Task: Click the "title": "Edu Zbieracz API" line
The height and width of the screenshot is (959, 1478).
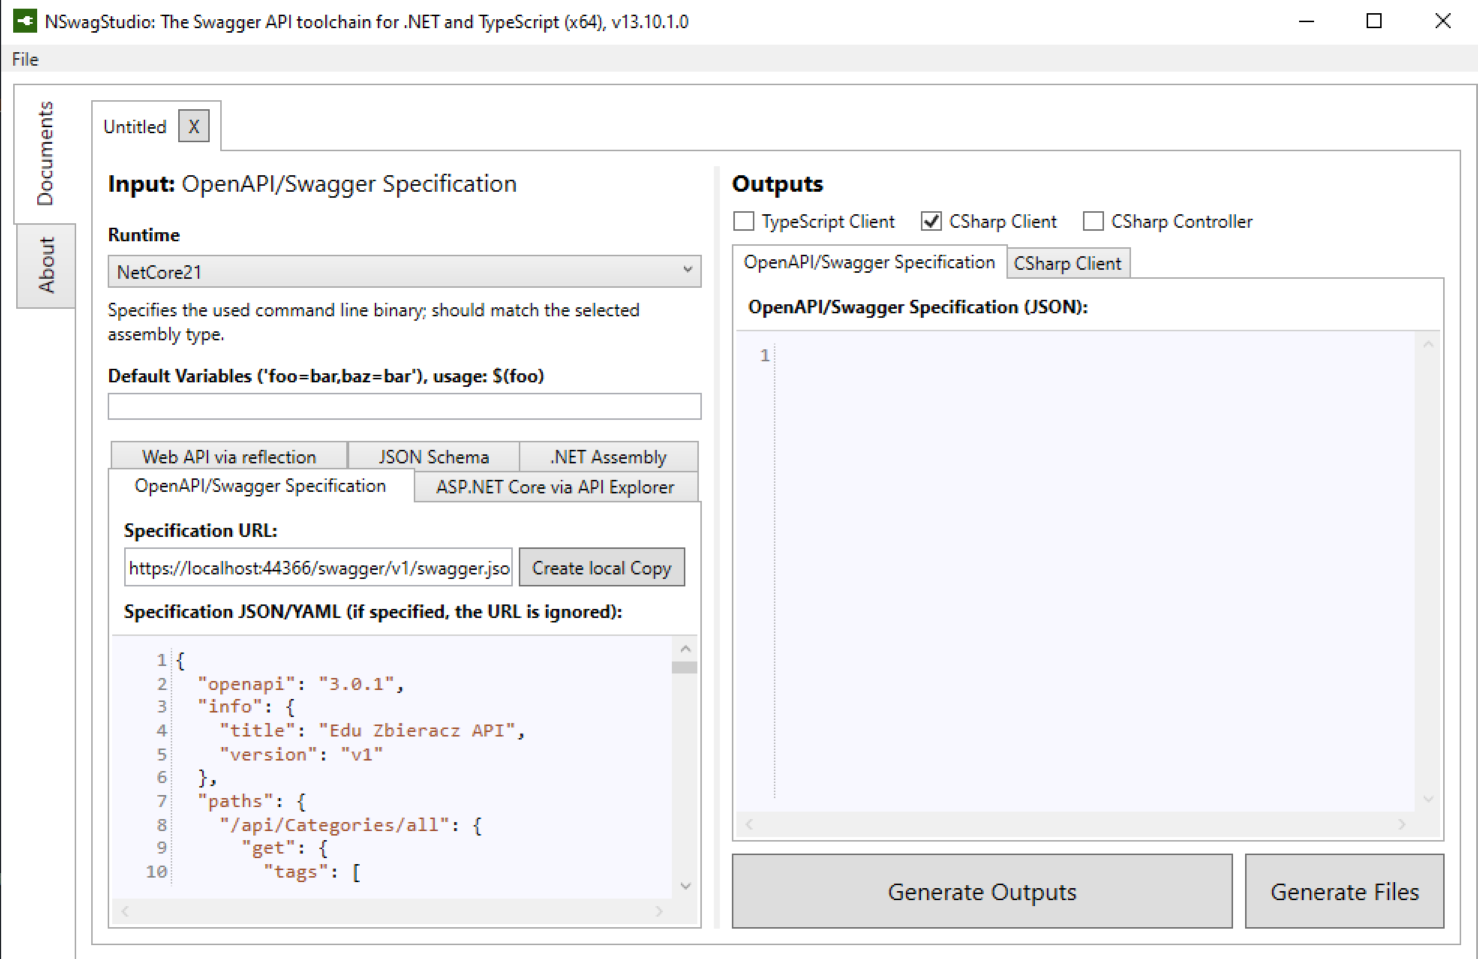Action: coord(372,730)
